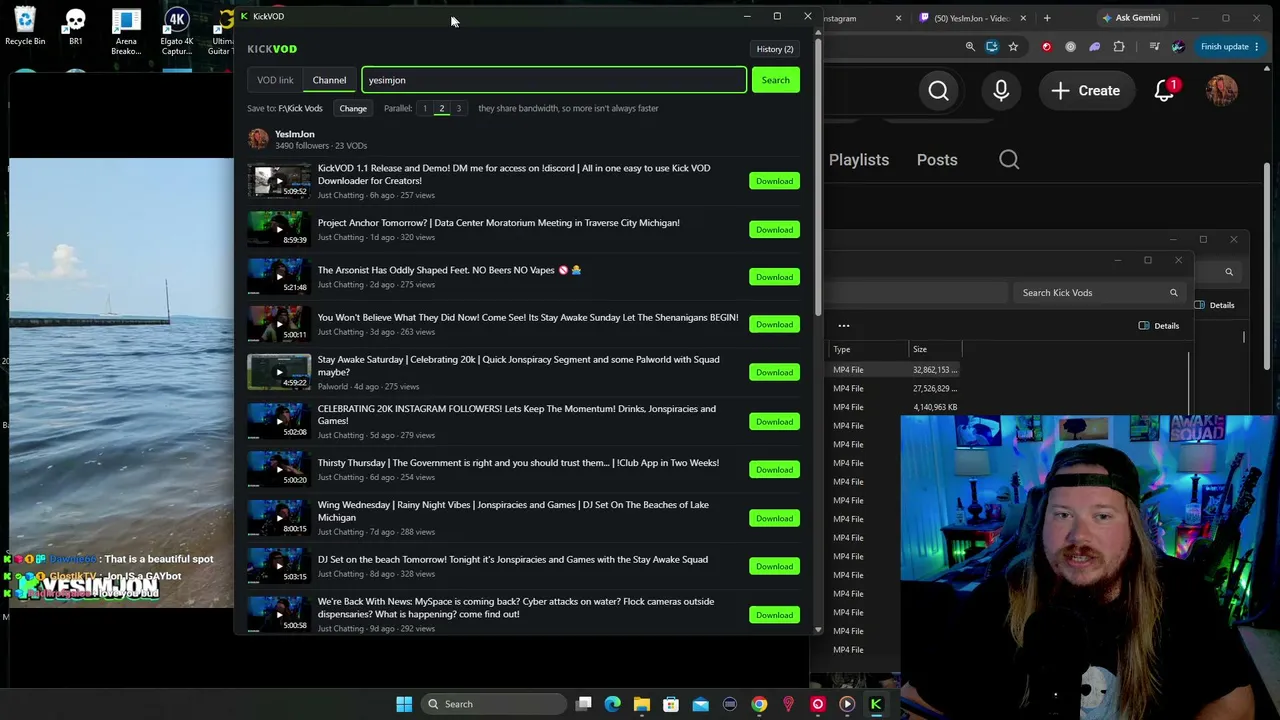Click the install-app icon in Chrome address bar
This screenshot has height=720, width=1280.
992,47
